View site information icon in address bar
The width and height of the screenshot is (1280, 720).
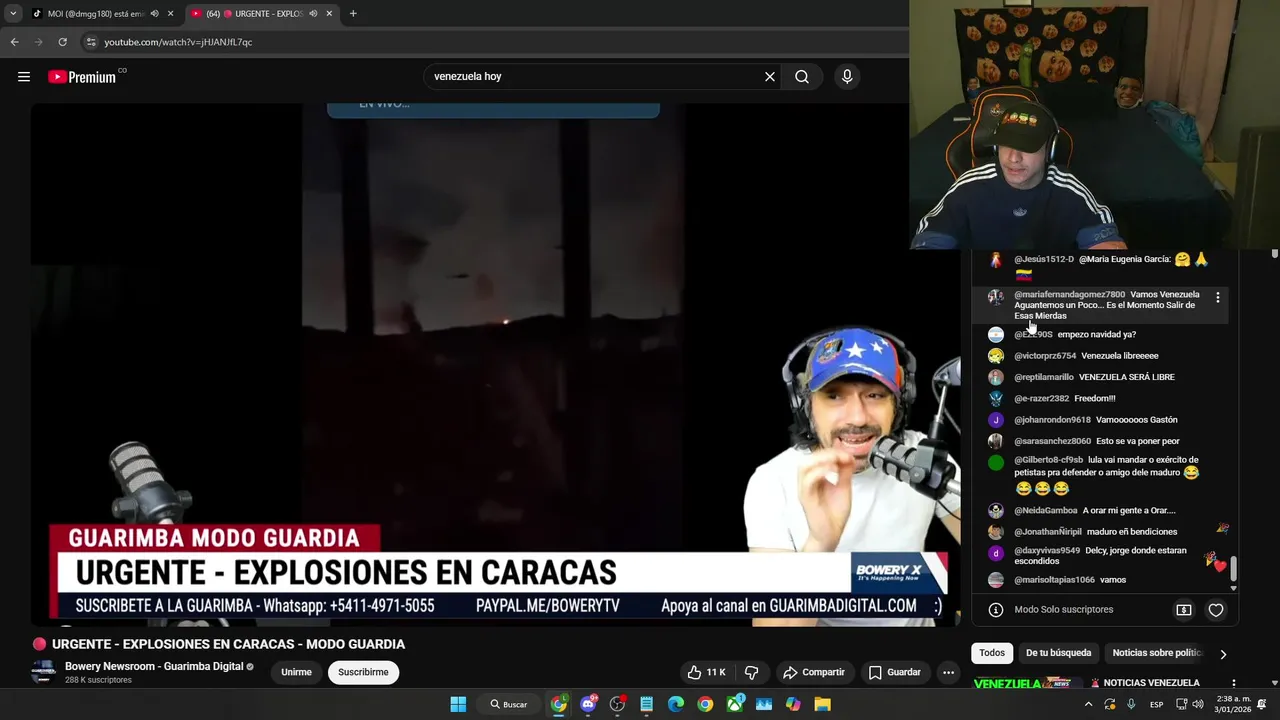click(91, 42)
